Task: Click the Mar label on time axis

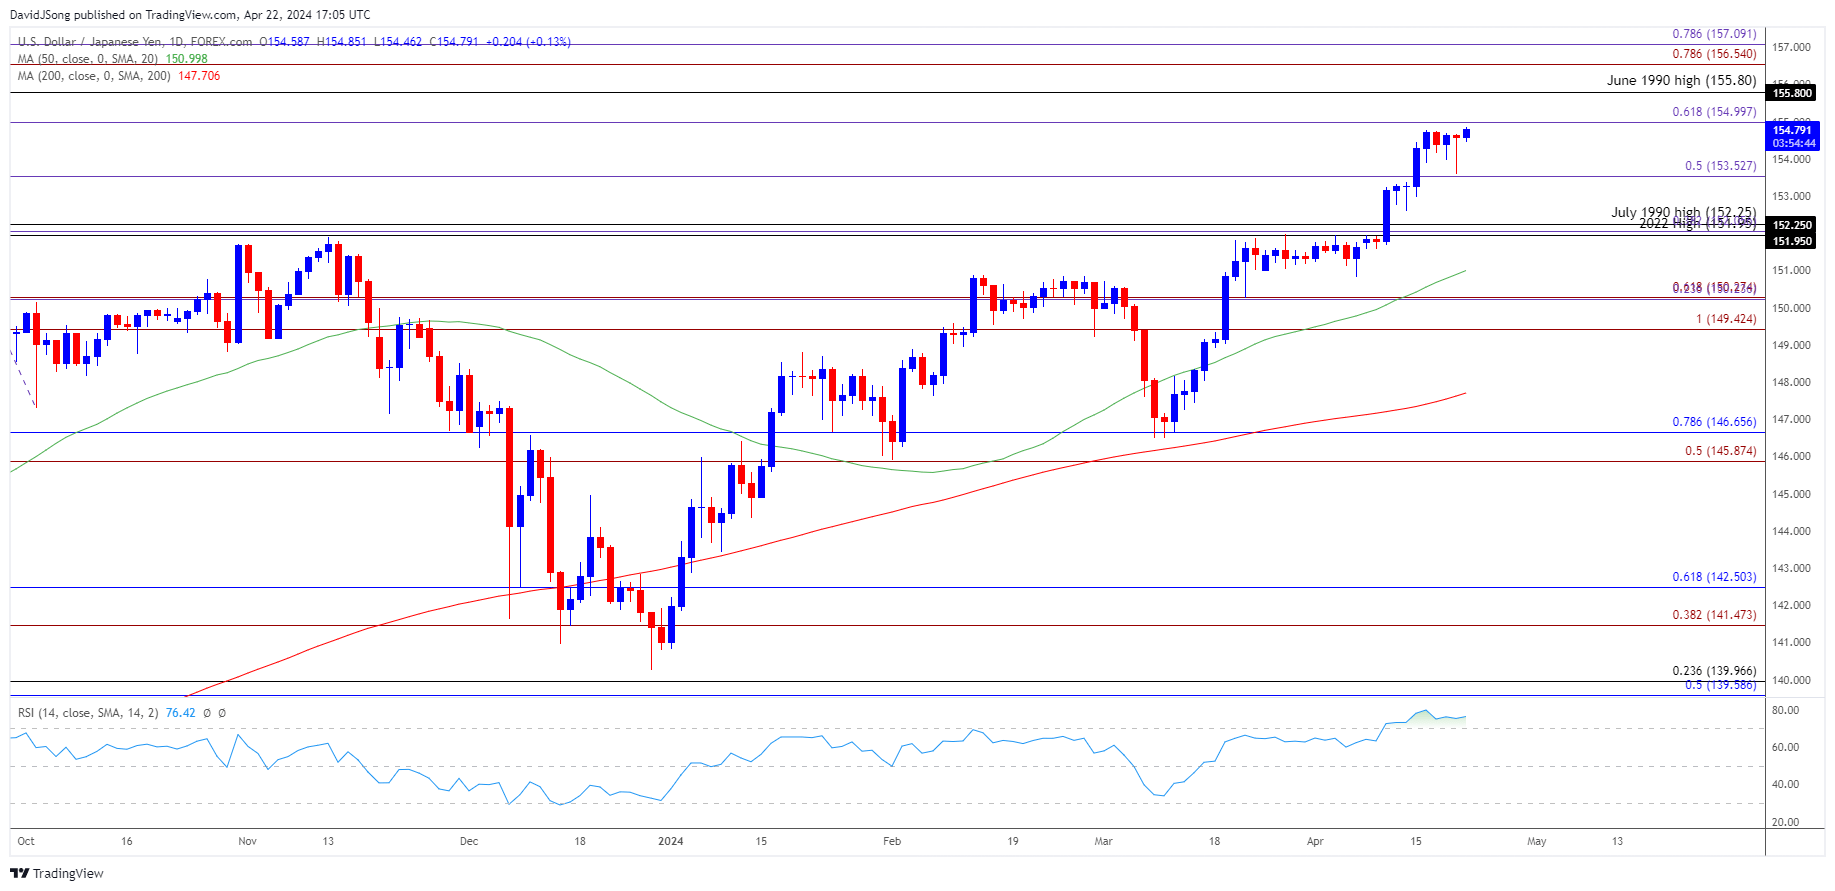Action: [1103, 841]
